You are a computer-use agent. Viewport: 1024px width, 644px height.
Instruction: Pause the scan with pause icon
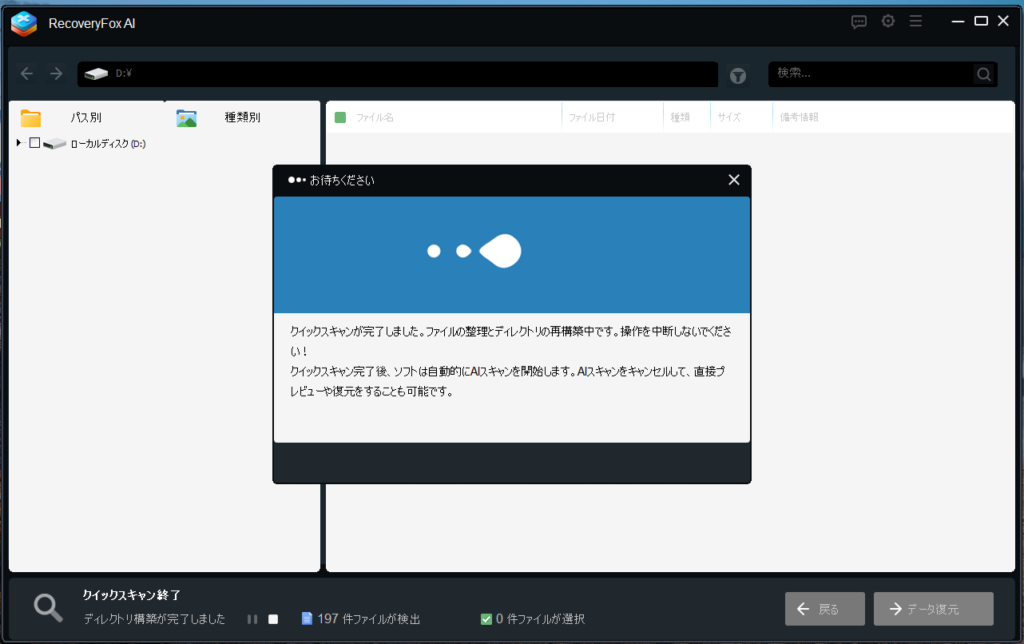coord(252,619)
